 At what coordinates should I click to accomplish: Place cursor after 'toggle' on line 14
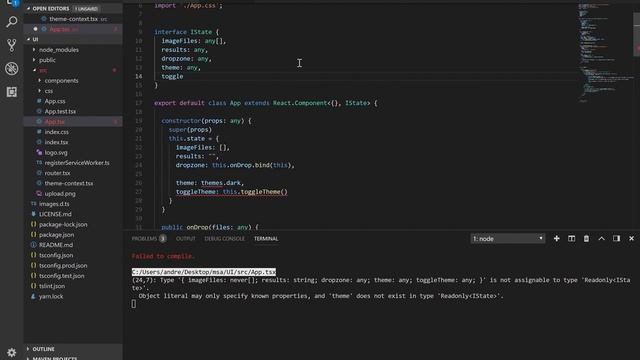[184, 76]
